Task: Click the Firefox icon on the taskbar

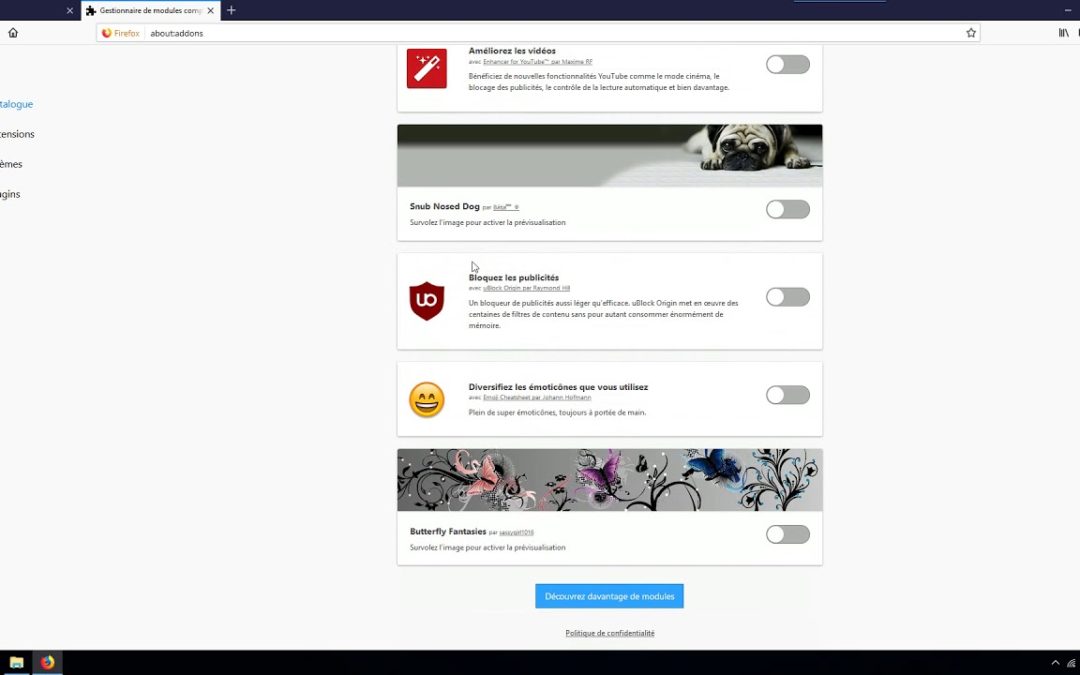Action: click(x=46, y=662)
